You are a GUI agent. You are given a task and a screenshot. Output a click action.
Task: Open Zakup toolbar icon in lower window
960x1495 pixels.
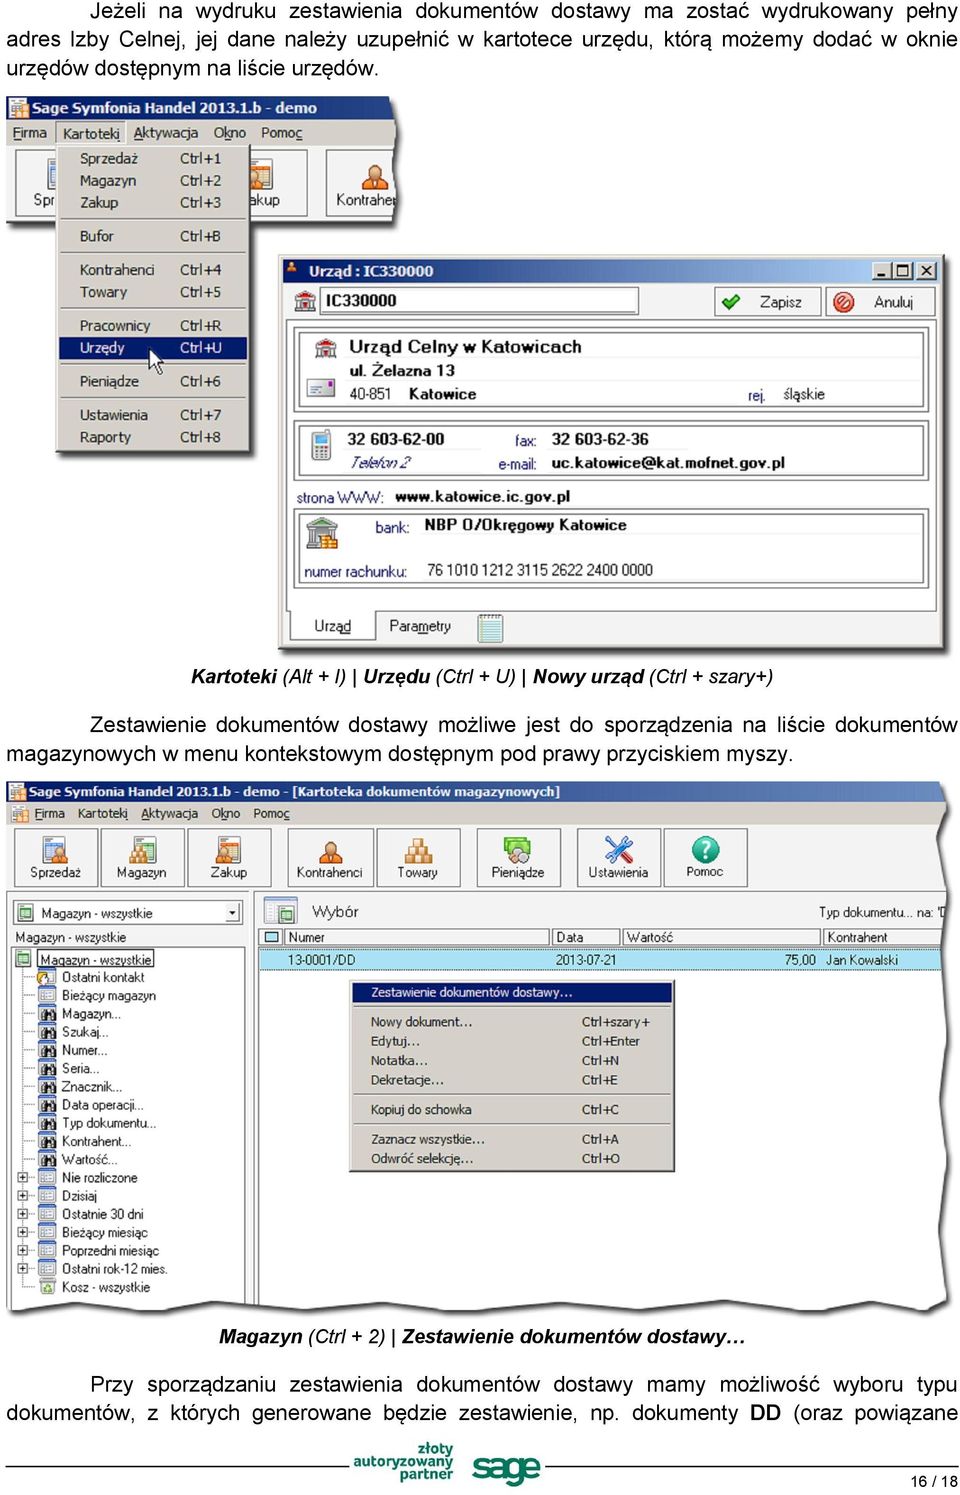click(x=228, y=857)
